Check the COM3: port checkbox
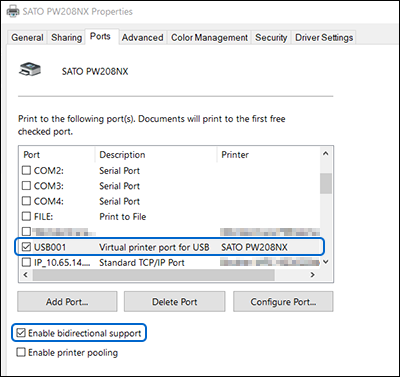Screen dimensions: 400x377 point(26,186)
